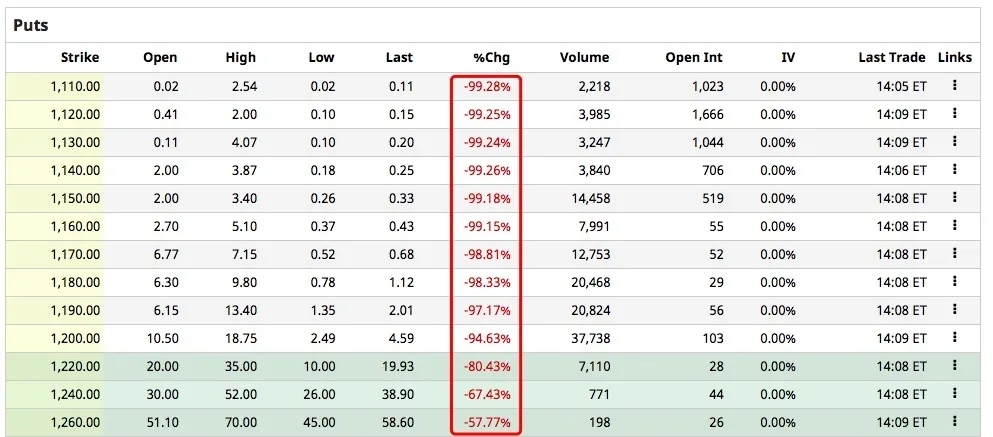The image size is (993, 437).
Task: Click the IV column header
Action: tap(788, 57)
